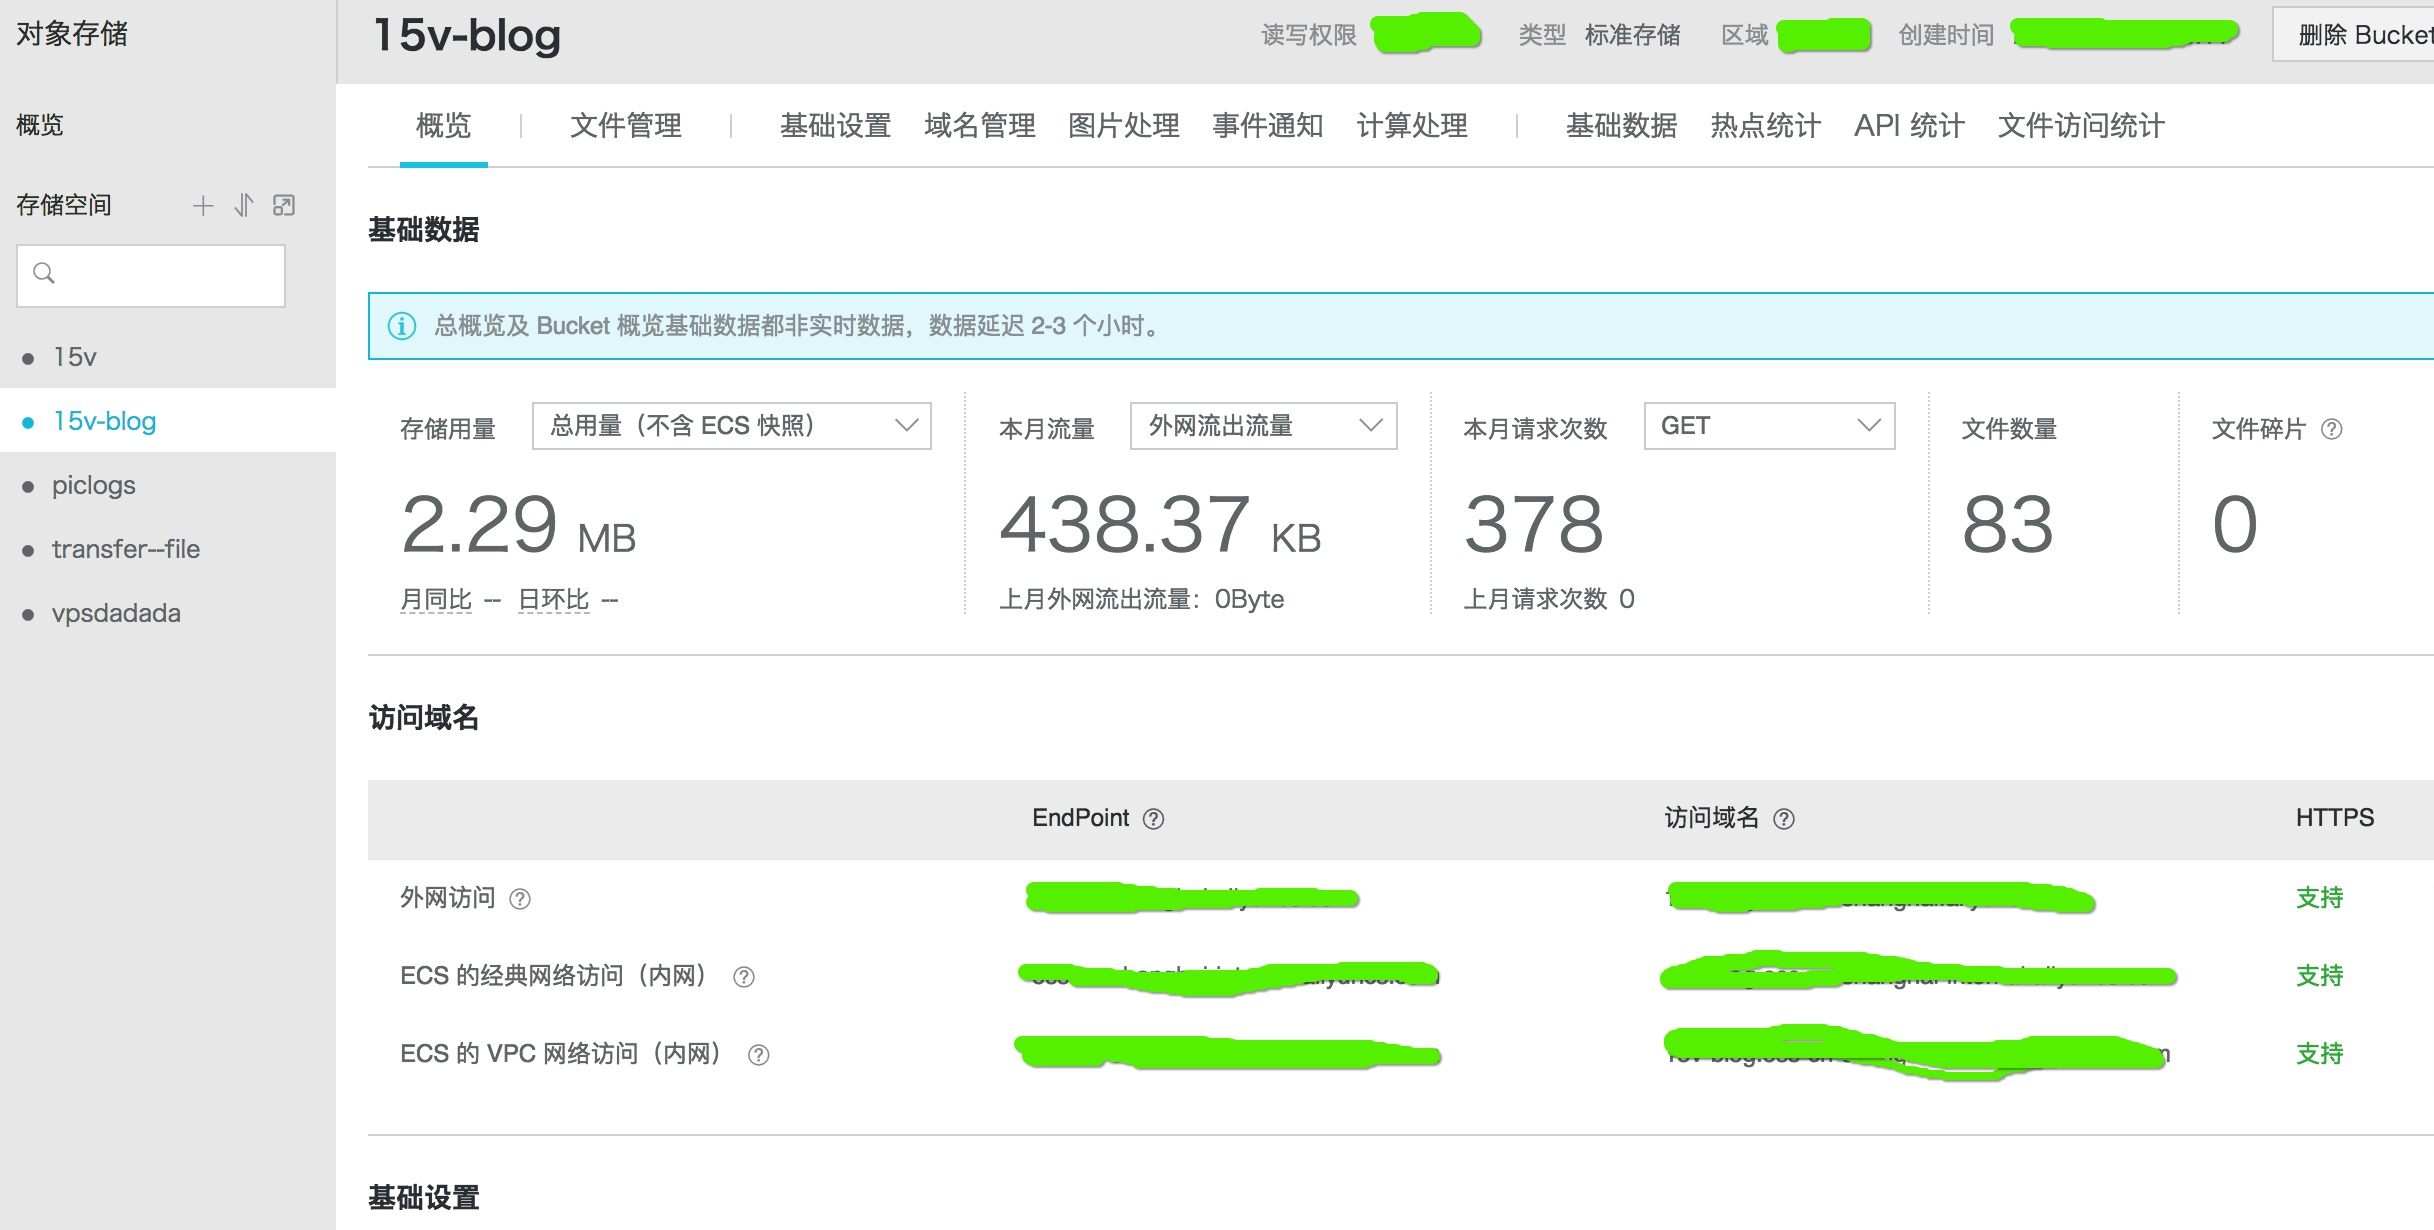Click the help icon beside 访问域名 column header

click(1784, 819)
